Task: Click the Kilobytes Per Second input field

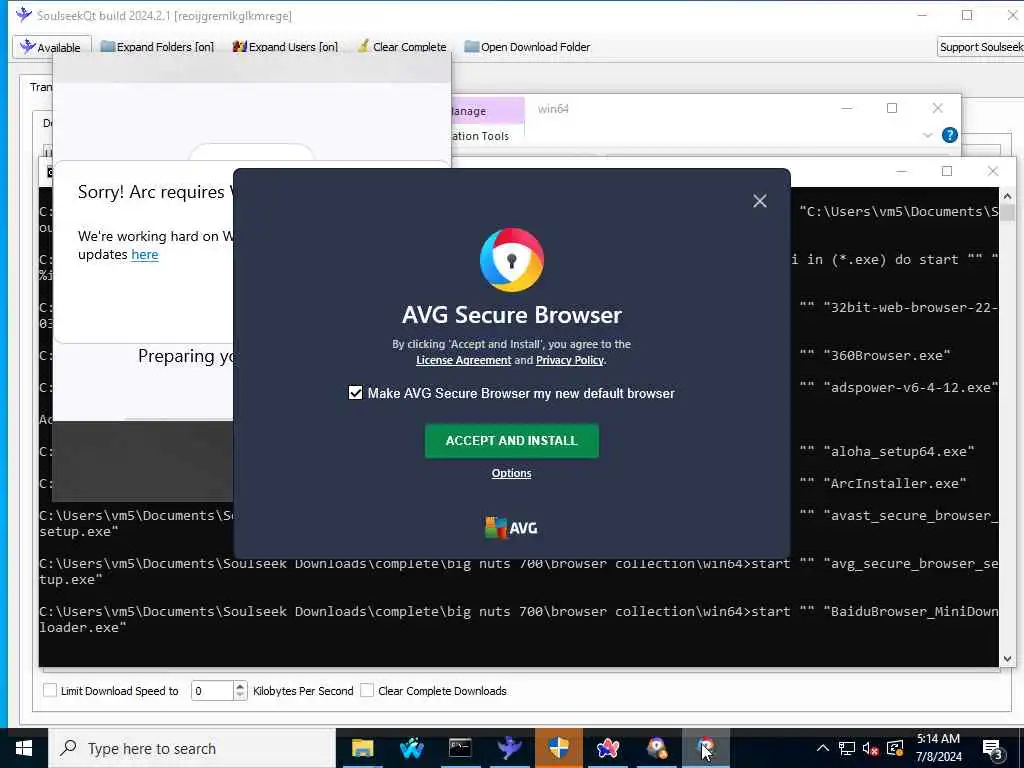Action: coord(212,690)
